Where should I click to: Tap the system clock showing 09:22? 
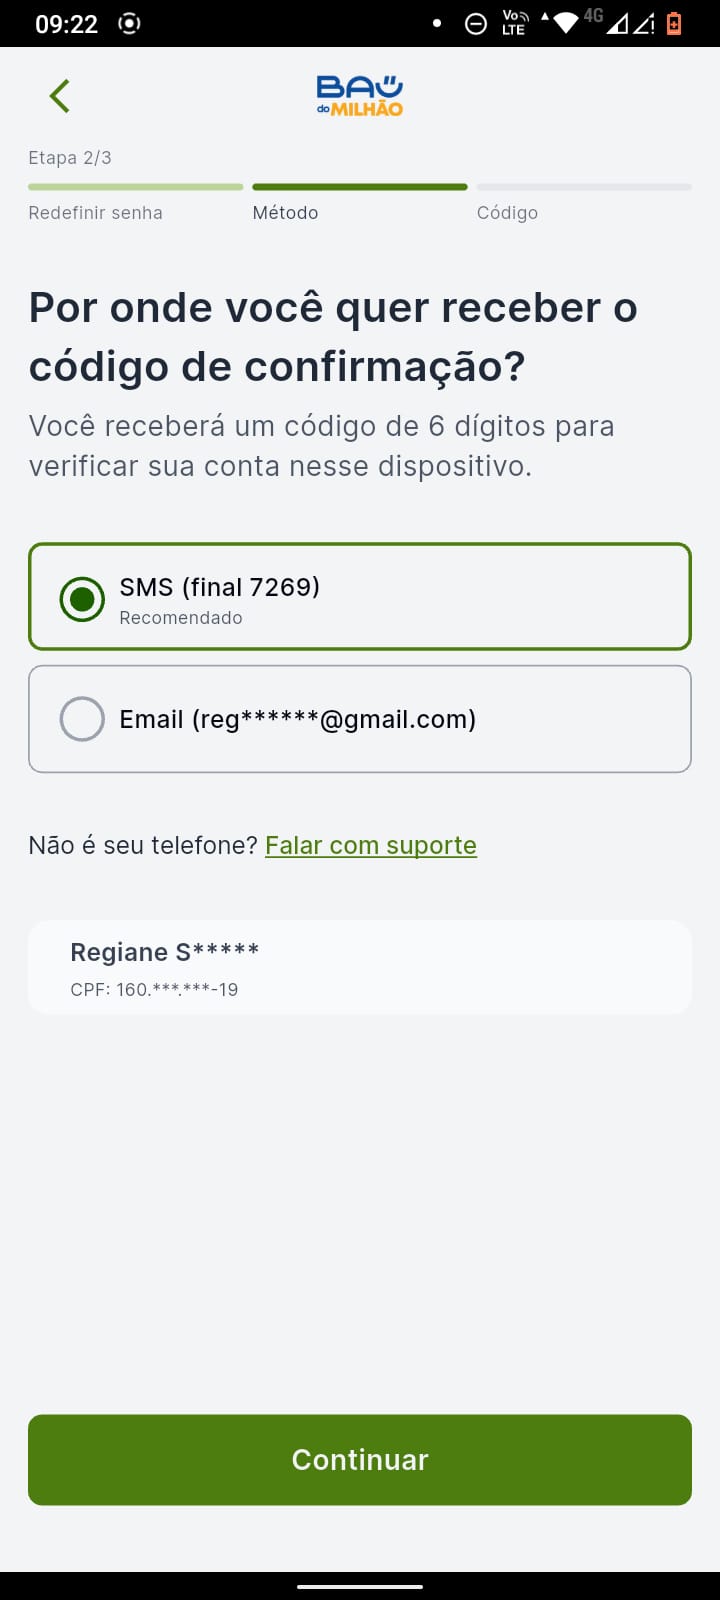click(x=66, y=24)
